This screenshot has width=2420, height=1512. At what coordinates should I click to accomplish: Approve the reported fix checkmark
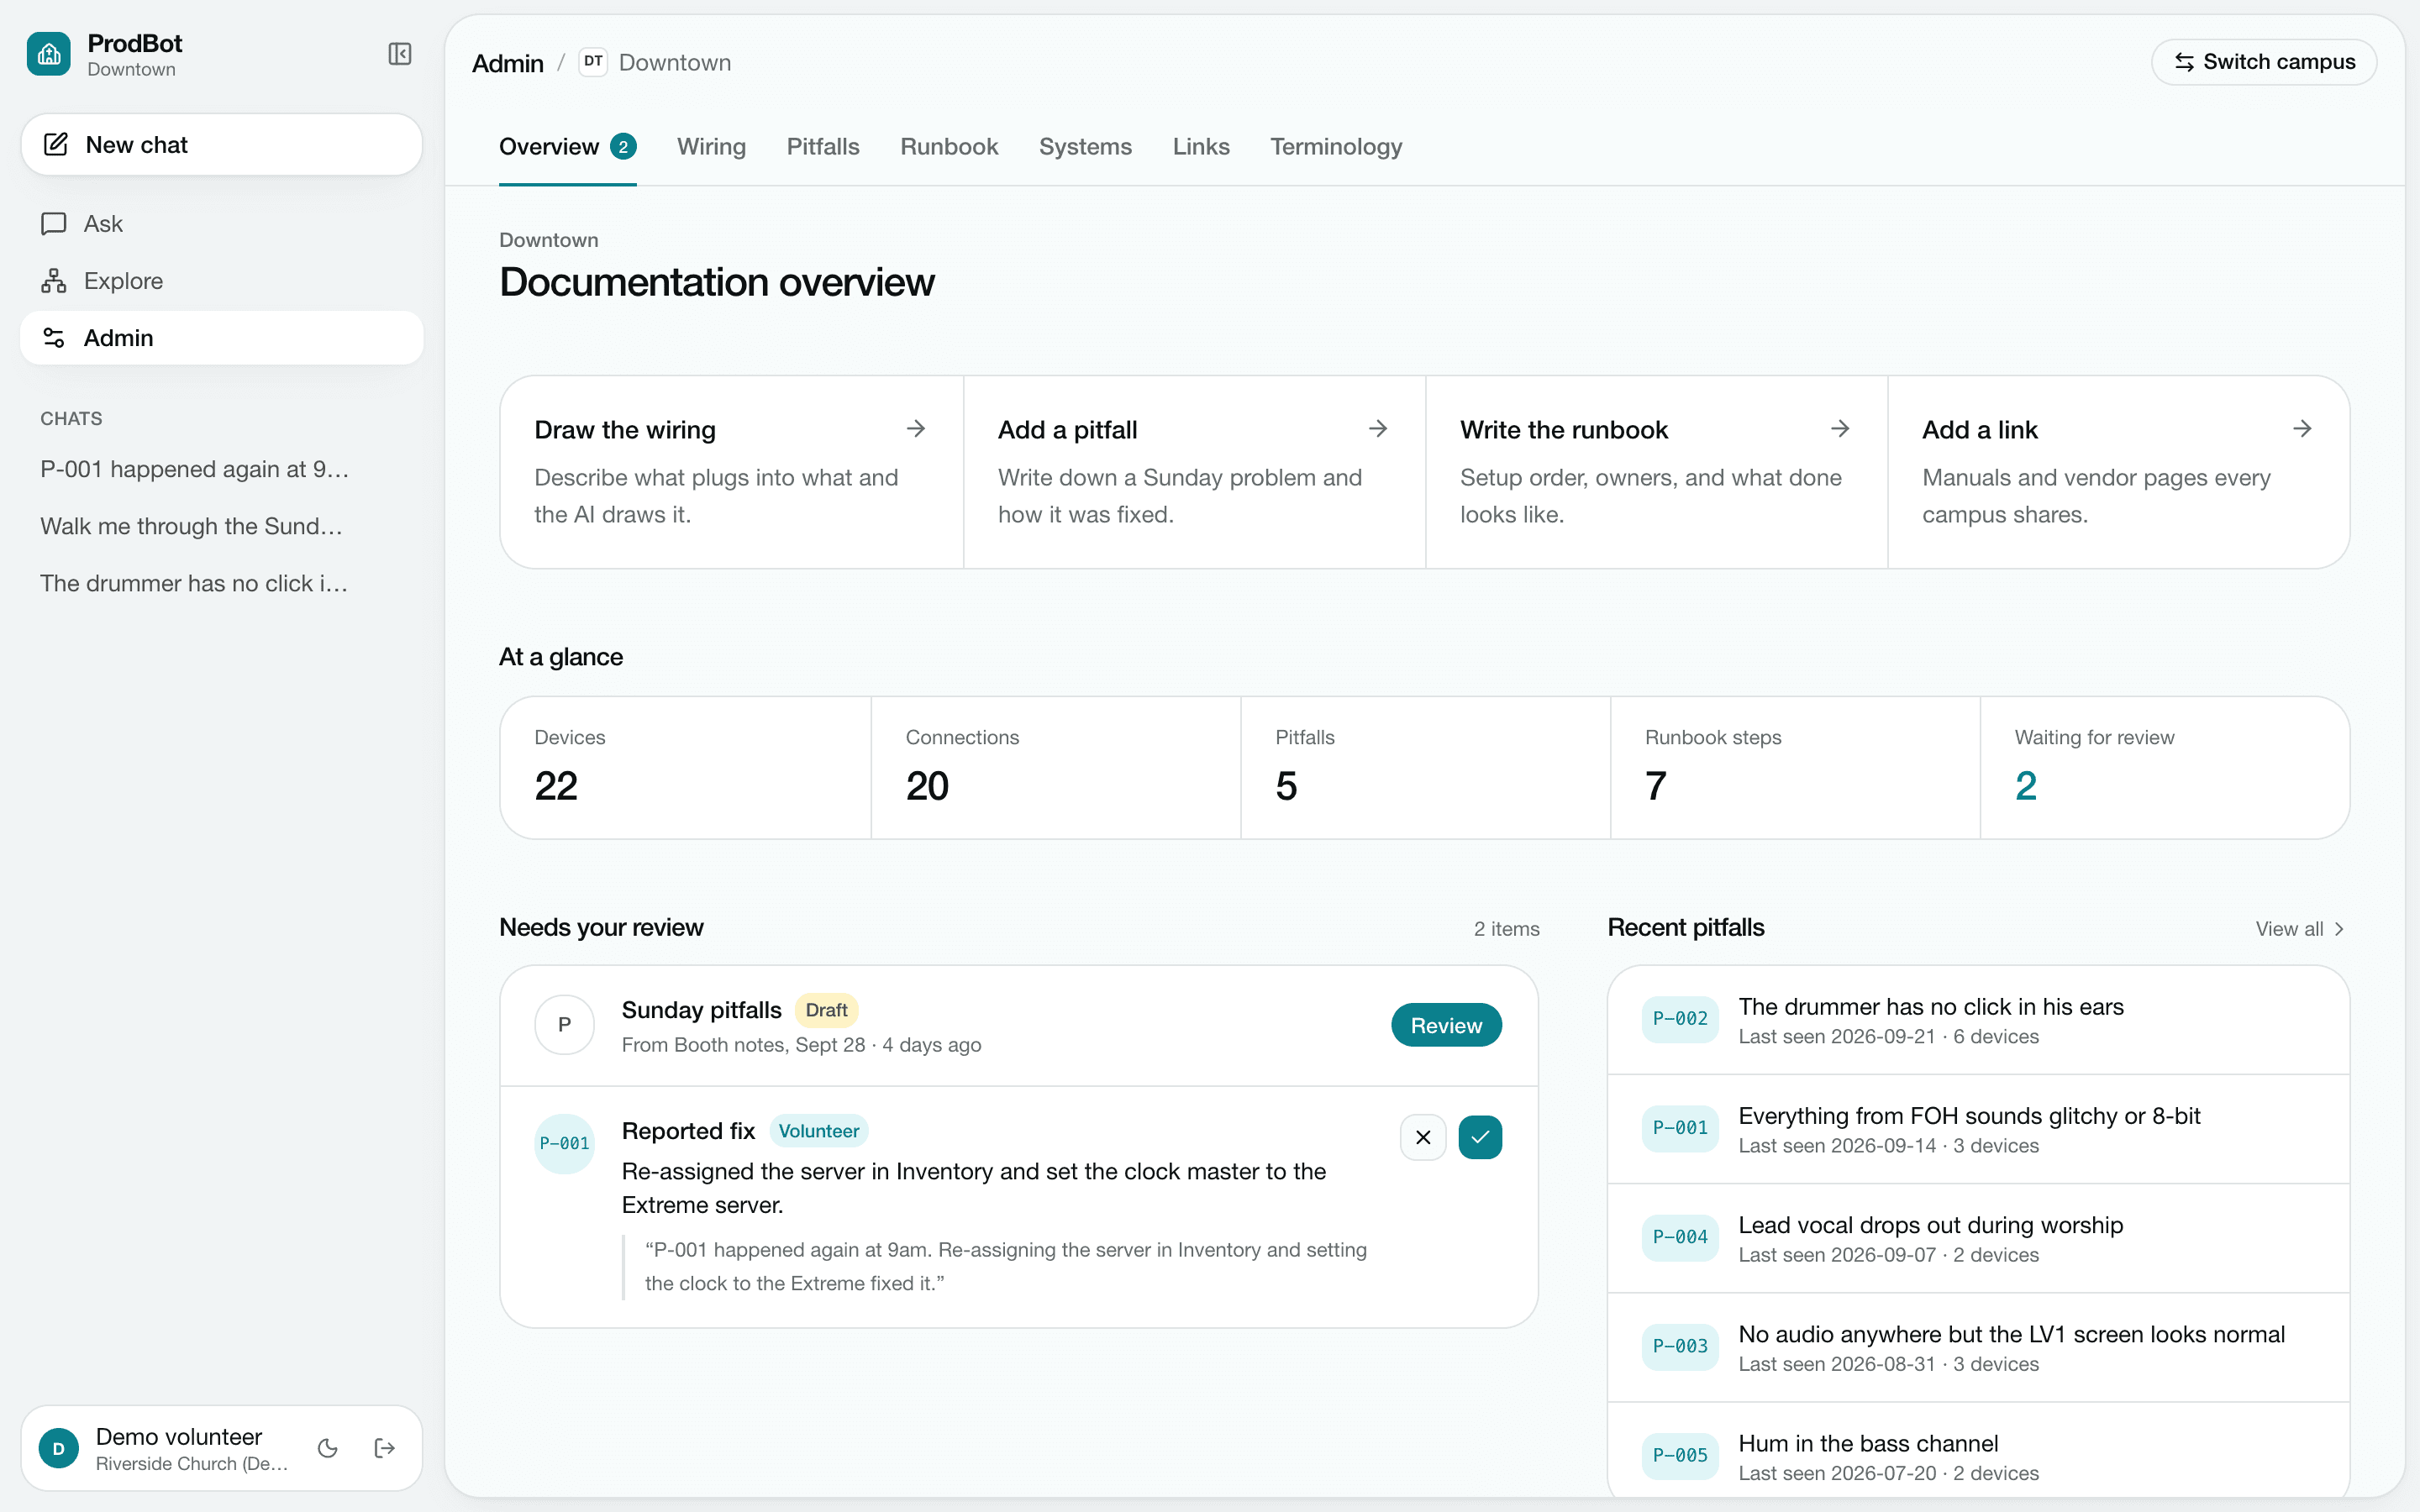coord(1480,1137)
